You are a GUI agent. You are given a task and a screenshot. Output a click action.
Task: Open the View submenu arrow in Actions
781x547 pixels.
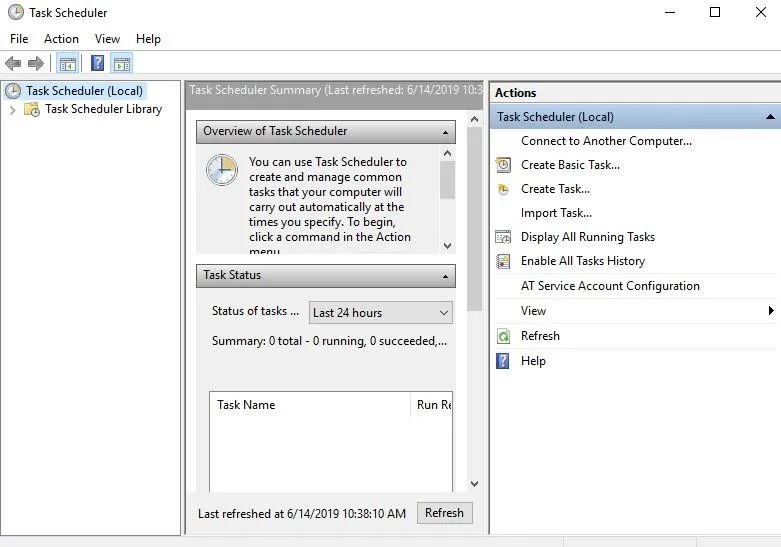[771, 311]
